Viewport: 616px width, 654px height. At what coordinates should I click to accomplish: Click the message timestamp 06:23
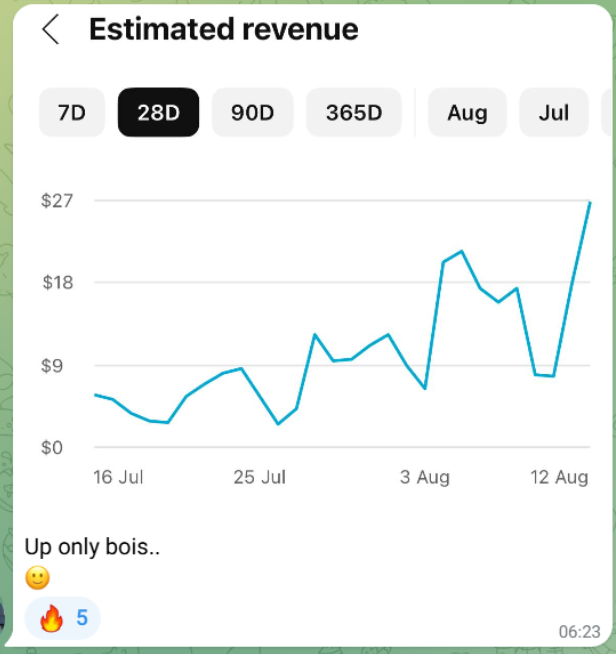click(x=580, y=631)
